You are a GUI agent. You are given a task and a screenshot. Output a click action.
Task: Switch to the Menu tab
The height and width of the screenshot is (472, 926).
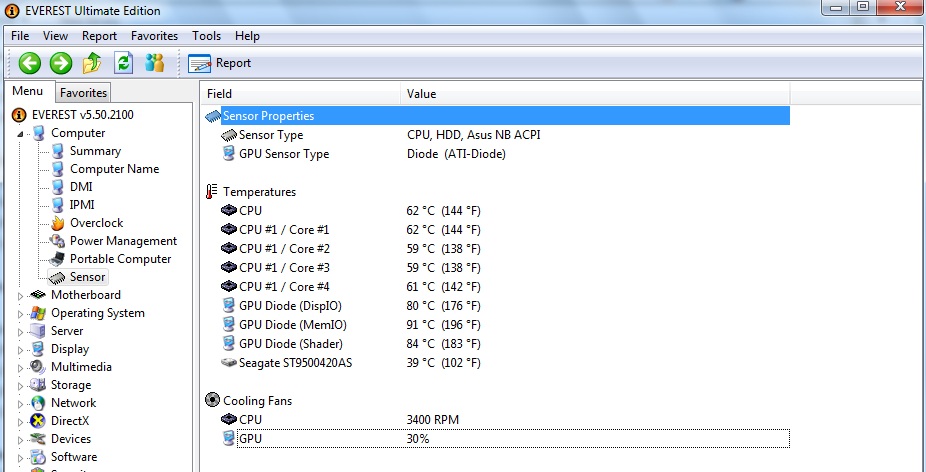(28, 91)
